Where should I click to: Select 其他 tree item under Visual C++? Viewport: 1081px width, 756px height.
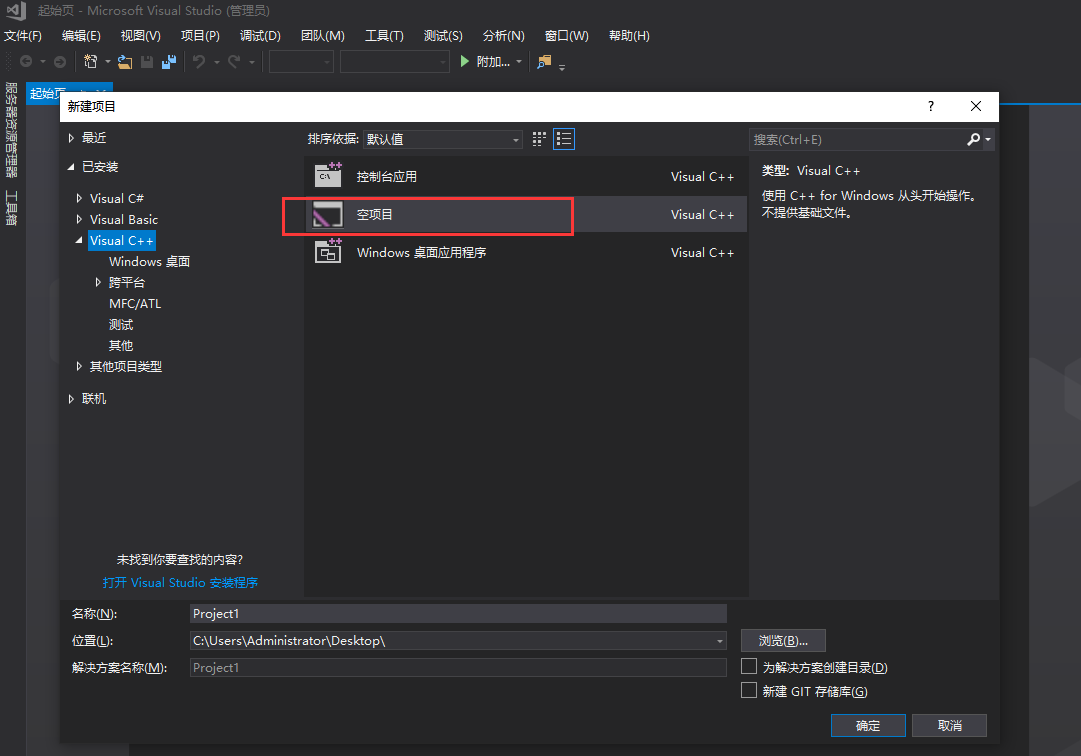[121, 346]
